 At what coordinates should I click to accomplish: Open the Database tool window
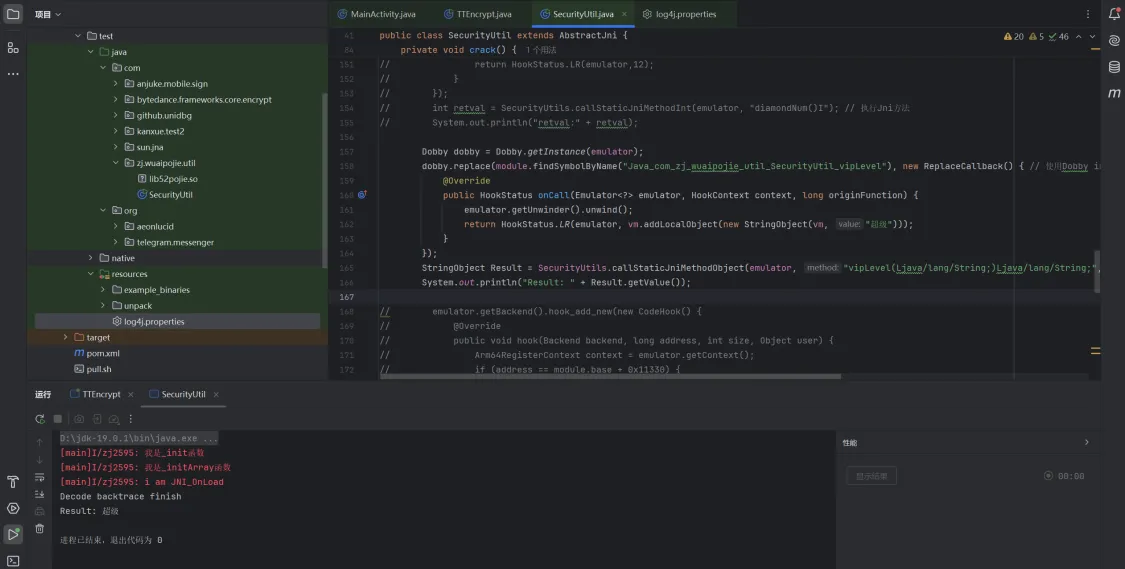(x=1114, y=67)
